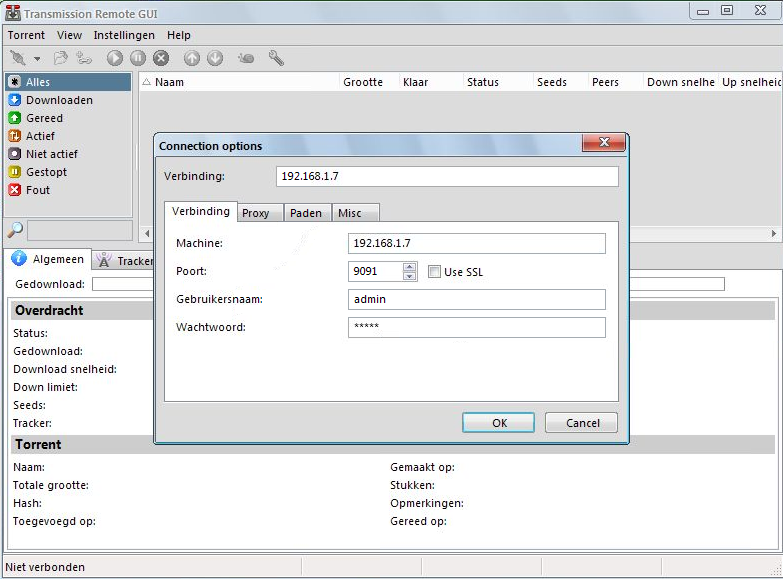This screenshot has width=783, height=579.
Task: Open the Help menu
Action: [x=179, y=35]
